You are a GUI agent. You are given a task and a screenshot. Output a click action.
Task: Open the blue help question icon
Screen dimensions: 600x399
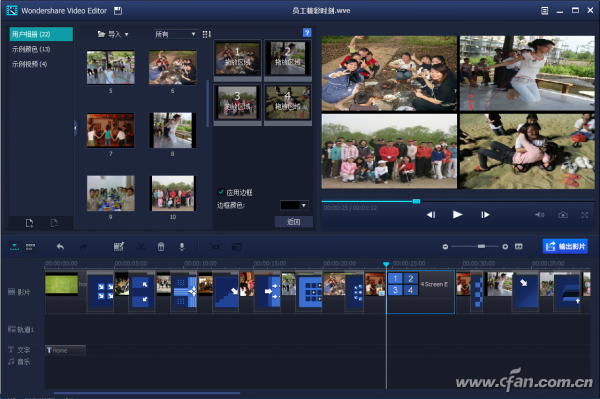pyautogui.click(x=307, y=33)
